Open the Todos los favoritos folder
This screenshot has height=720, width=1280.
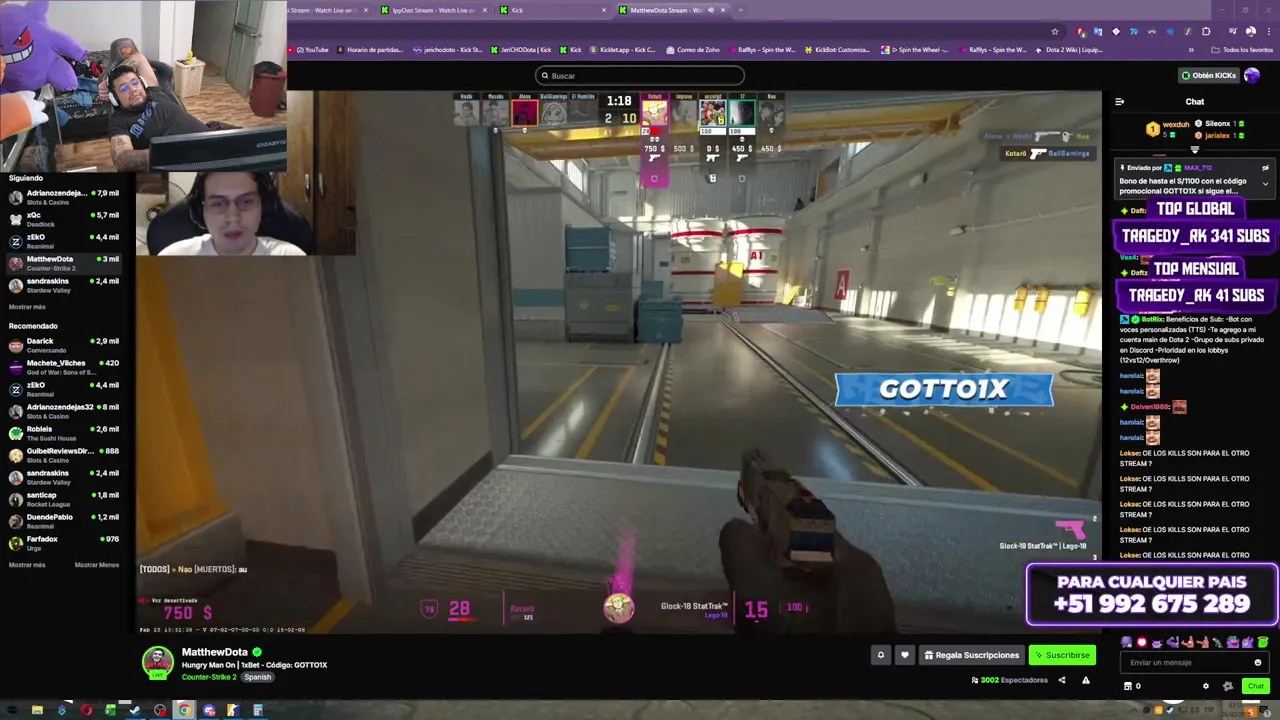1243,49
